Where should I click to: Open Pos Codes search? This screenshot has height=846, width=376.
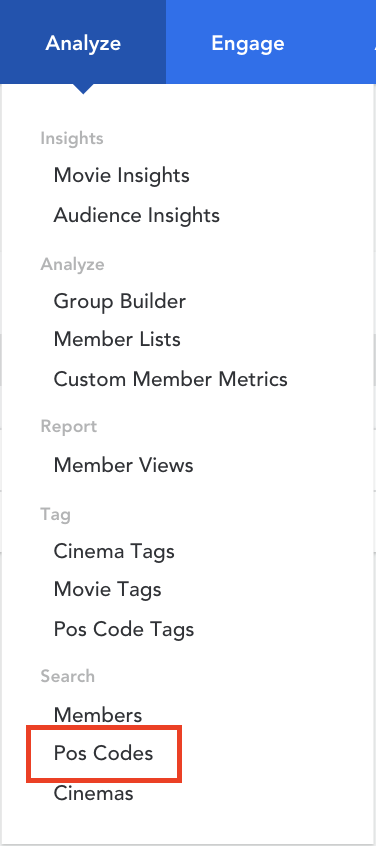(103, 754)
